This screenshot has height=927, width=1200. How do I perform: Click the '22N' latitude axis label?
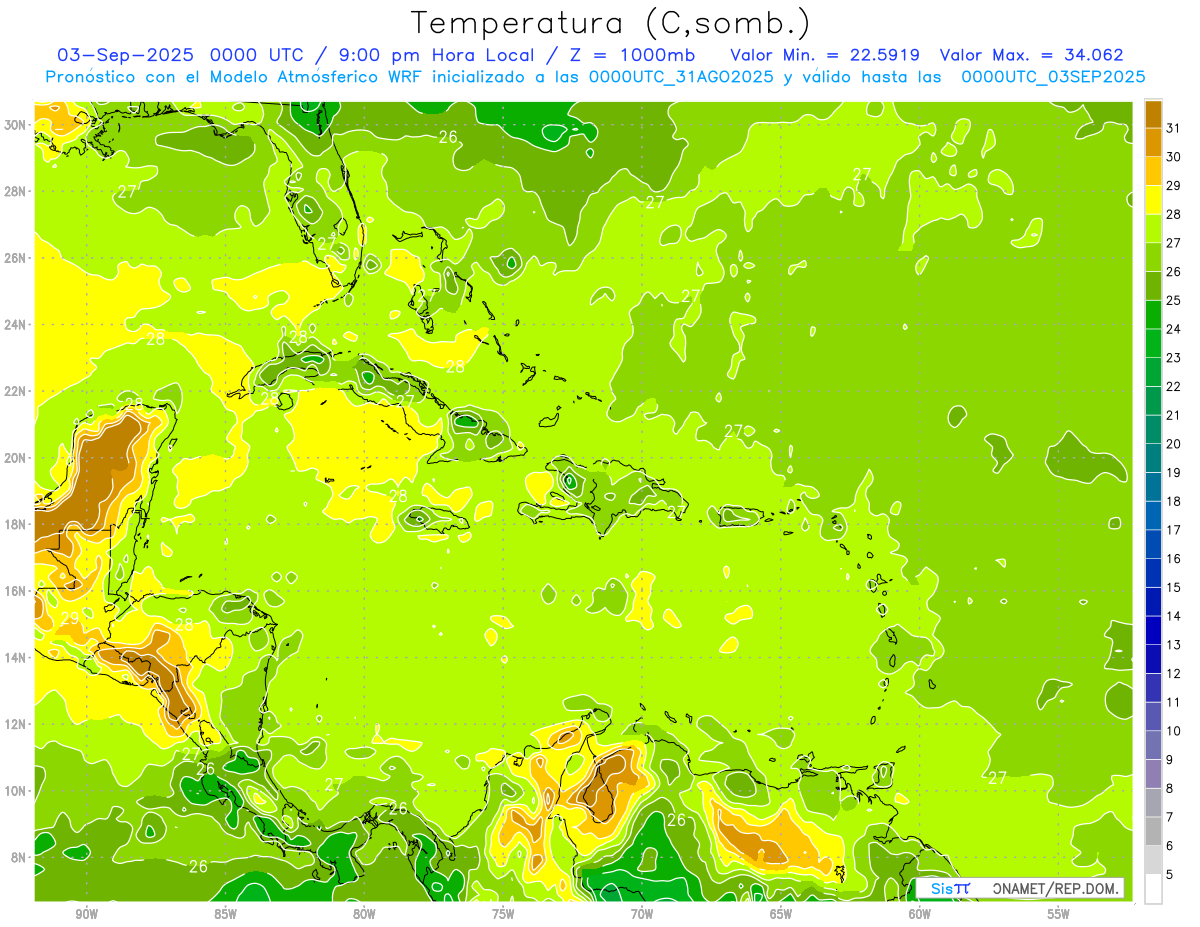pyautogui.click(x=16, y=391)
